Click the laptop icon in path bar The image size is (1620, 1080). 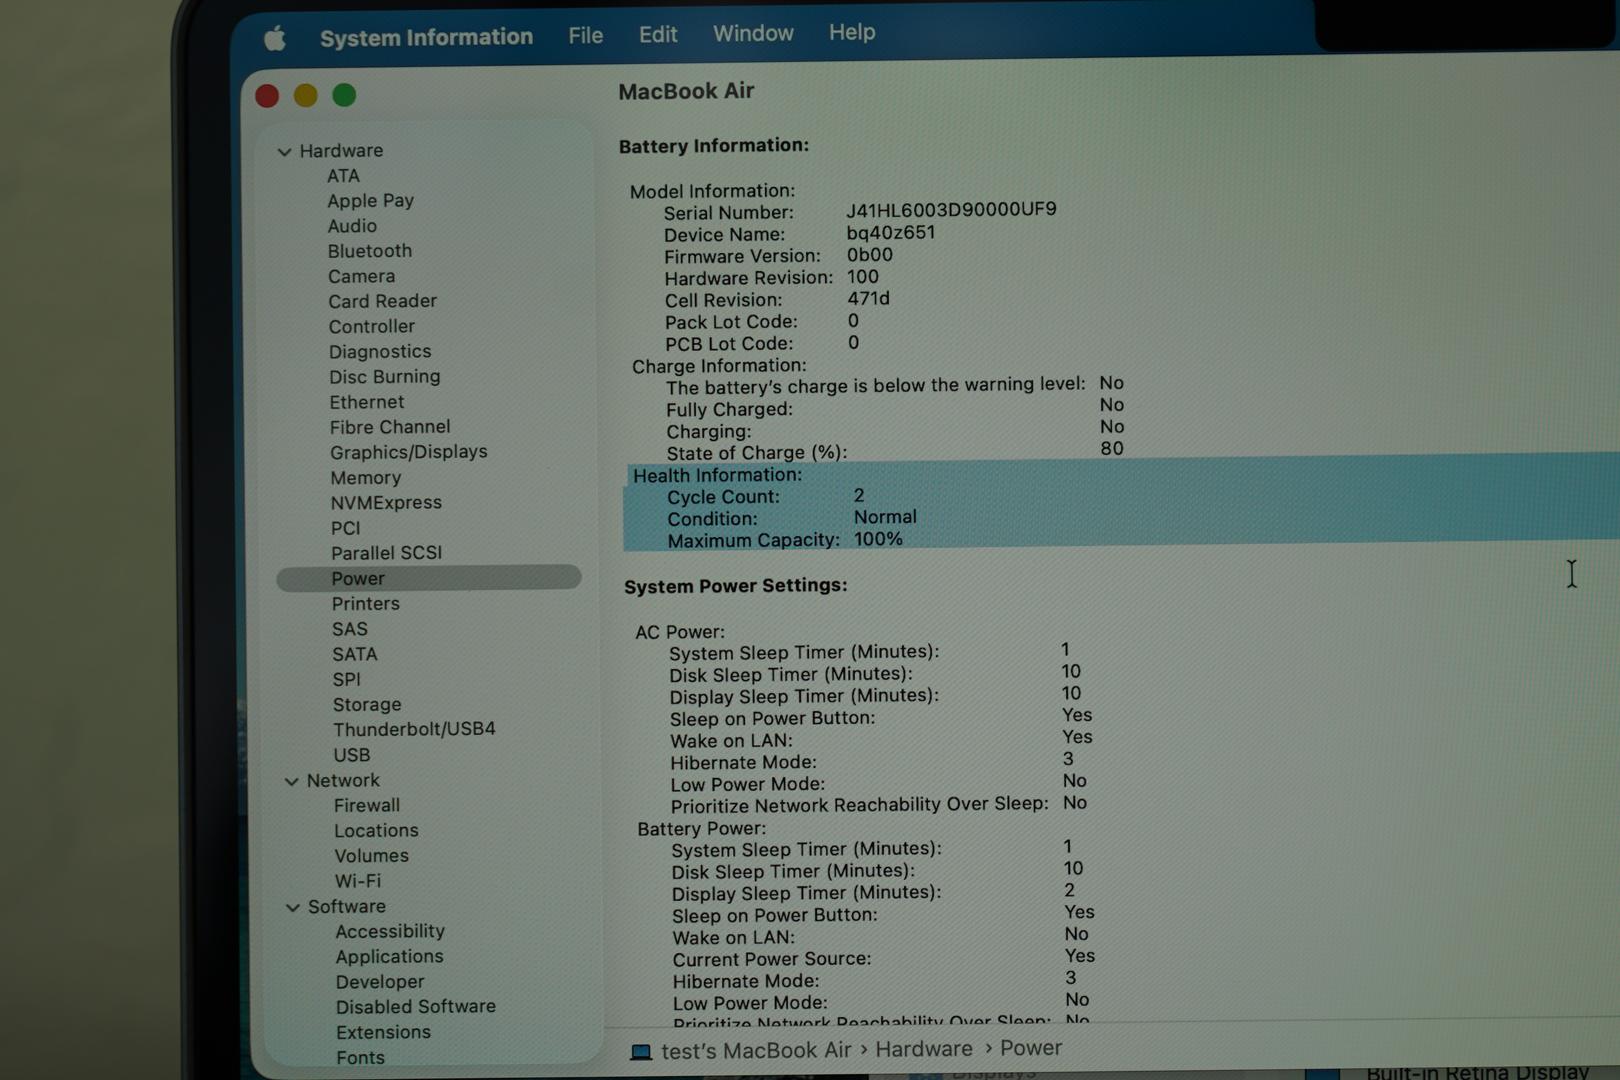pyautogui.click(x=641, y=1052)
